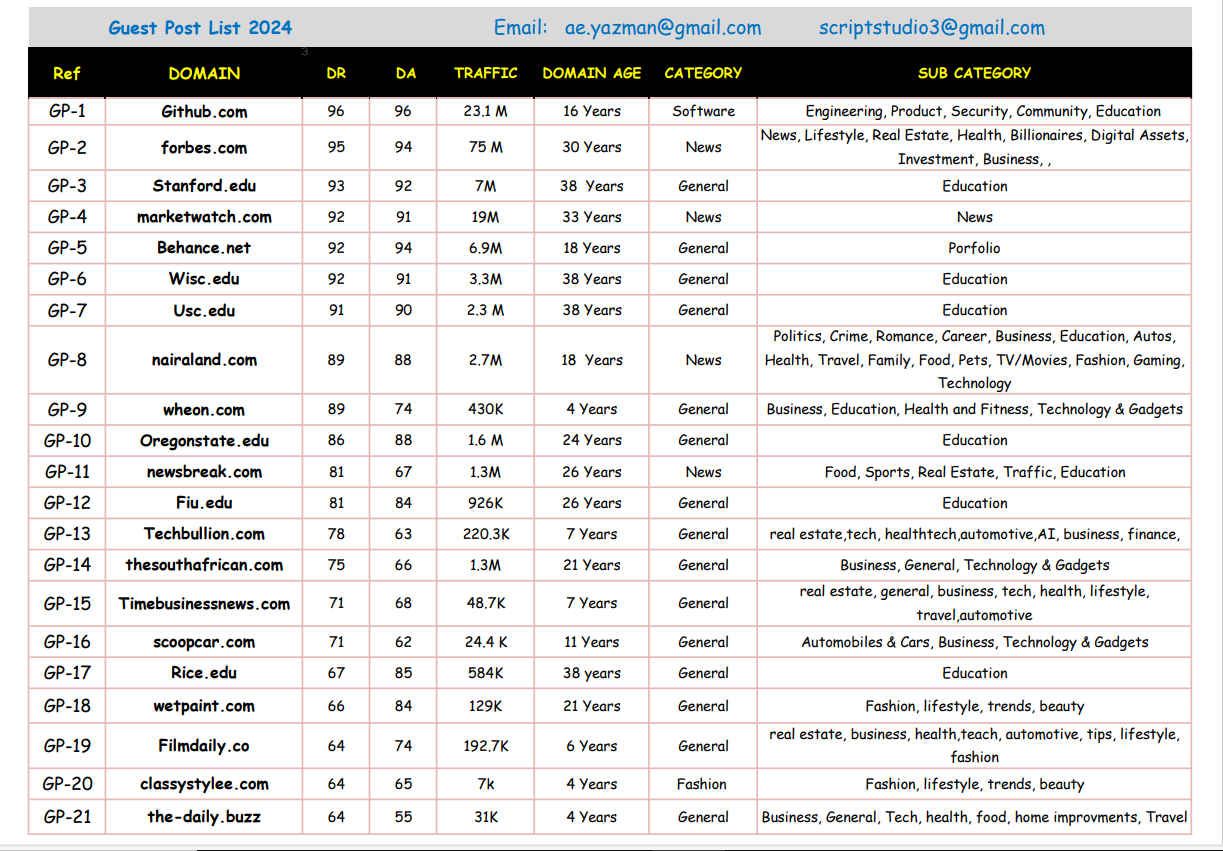Click the 'Engineering, Product, Security' sub category cell
The image size is (1223, 851).
pos(974,111)
